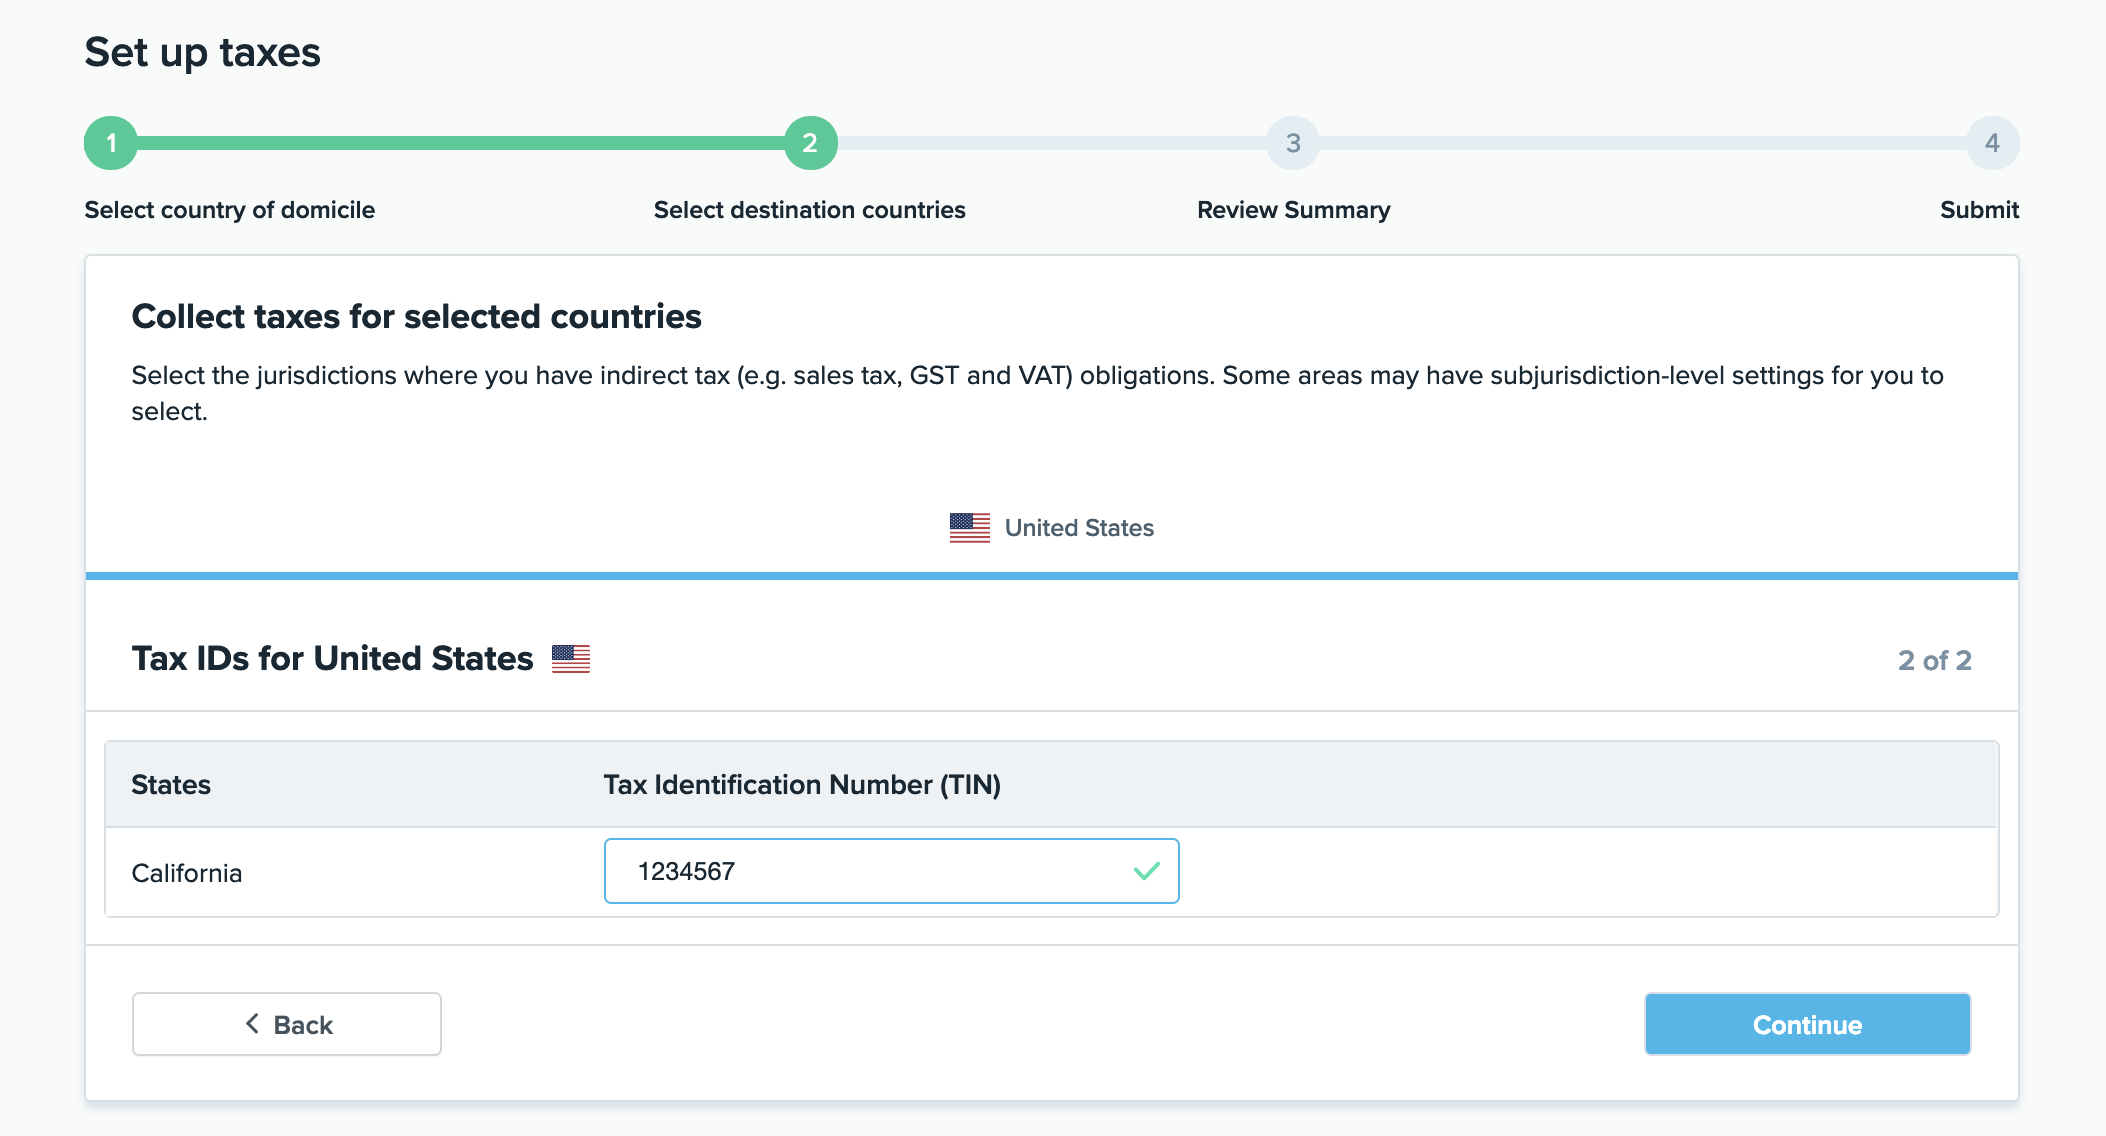Click the back chevron arrow icon

252,1024
